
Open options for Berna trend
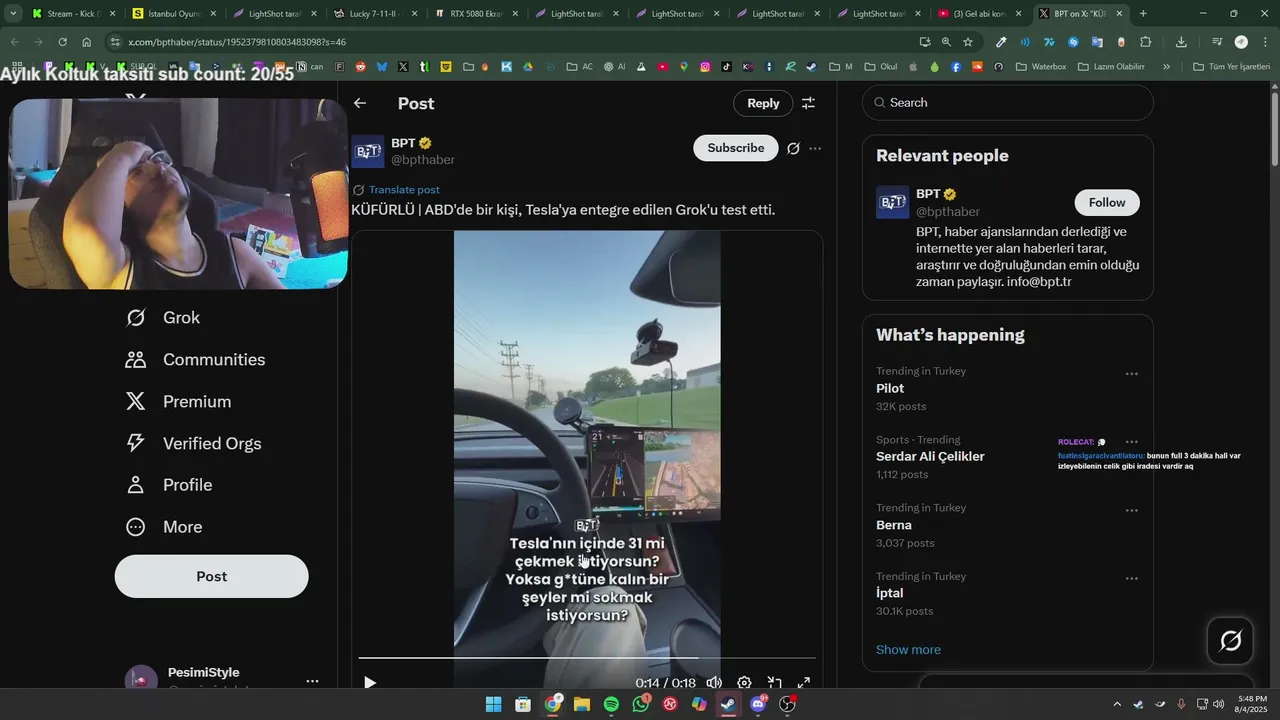[1132, 510]
